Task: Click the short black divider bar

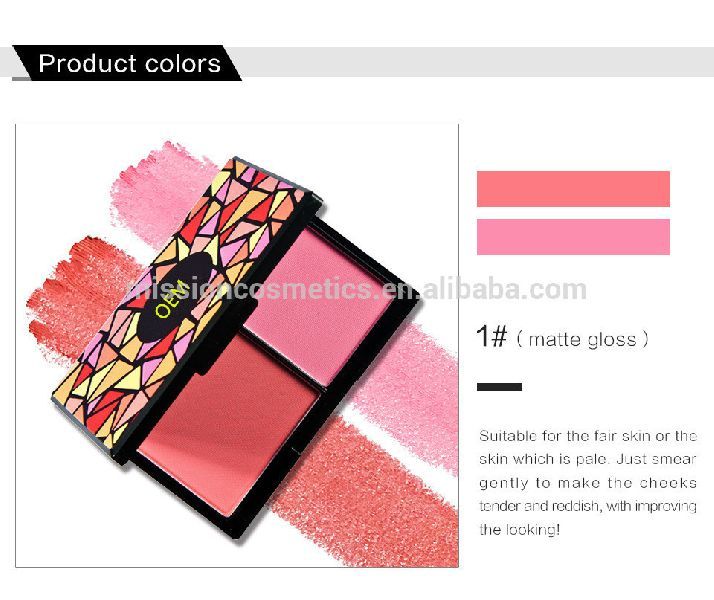Action: [x=499, y=387]
